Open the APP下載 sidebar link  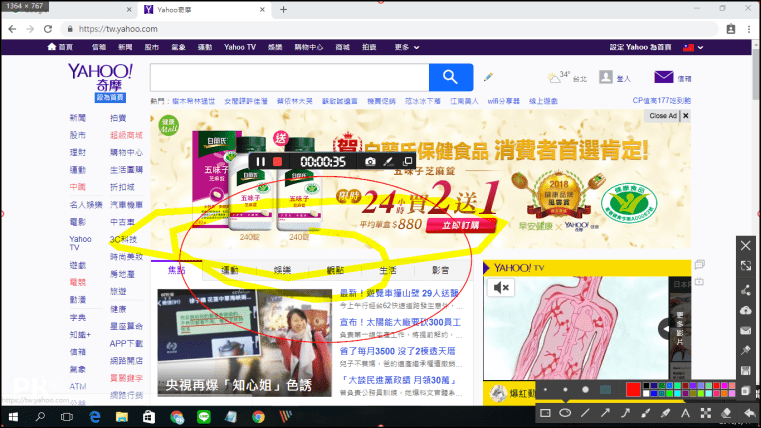pos(126,343)
